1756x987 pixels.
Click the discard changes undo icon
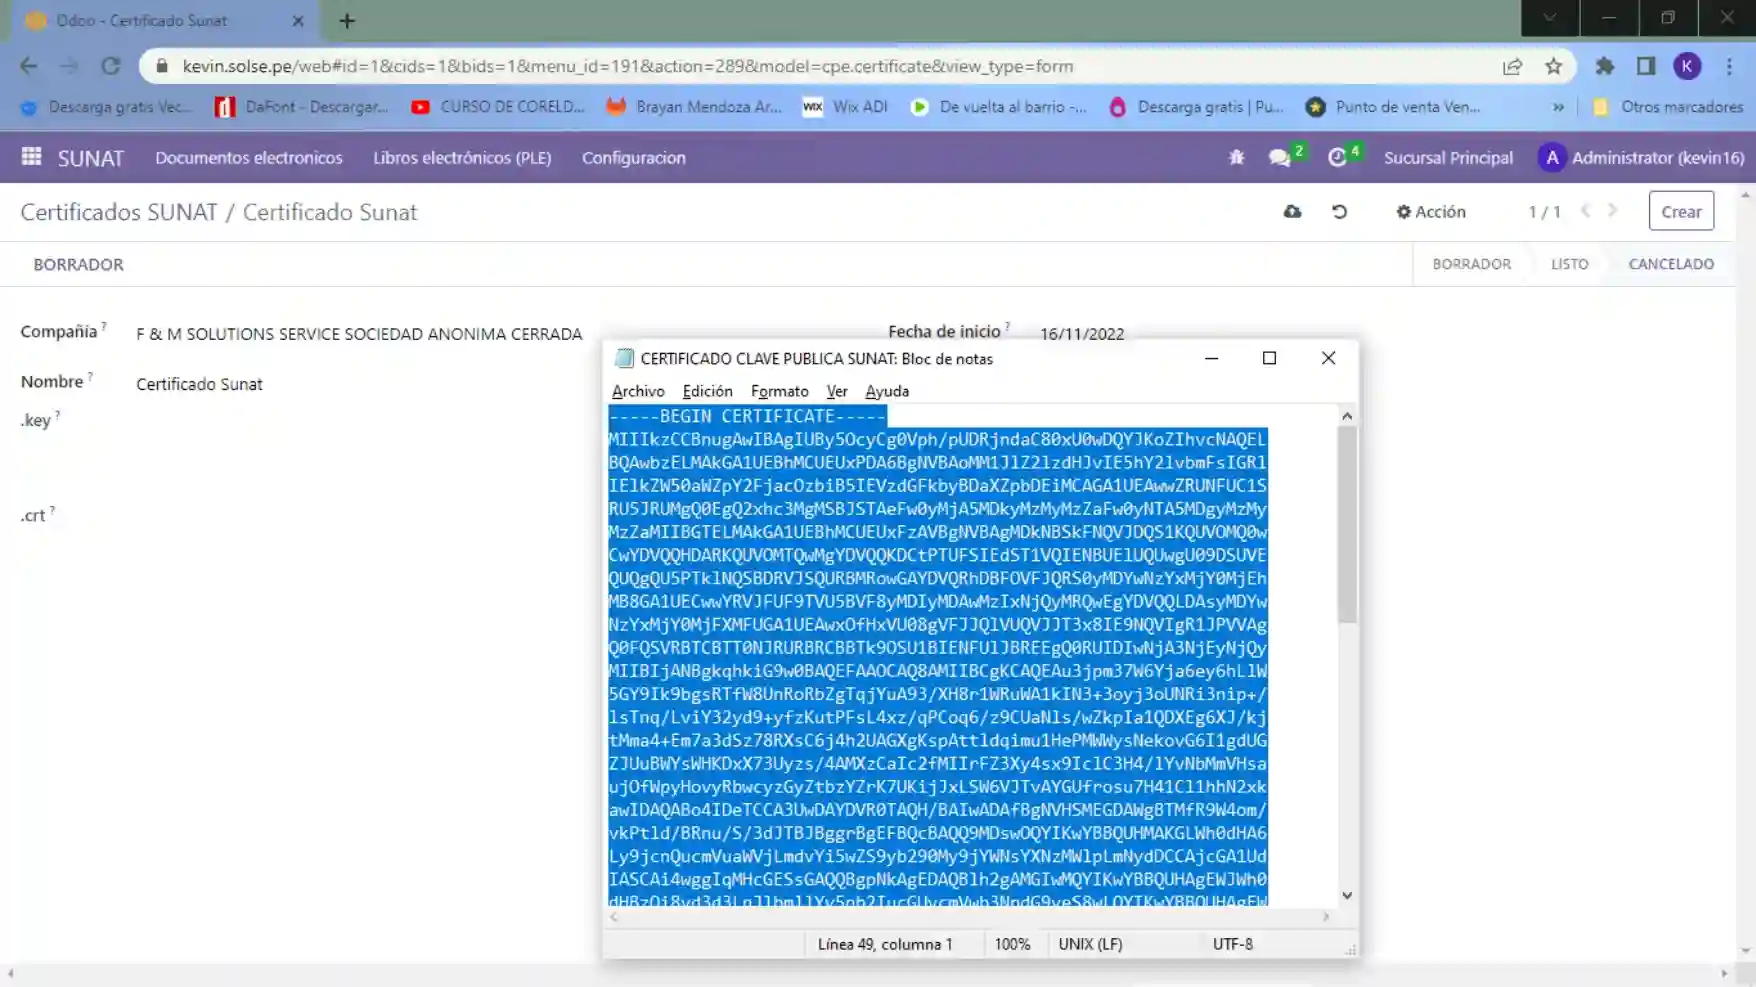click(1339, 211)
